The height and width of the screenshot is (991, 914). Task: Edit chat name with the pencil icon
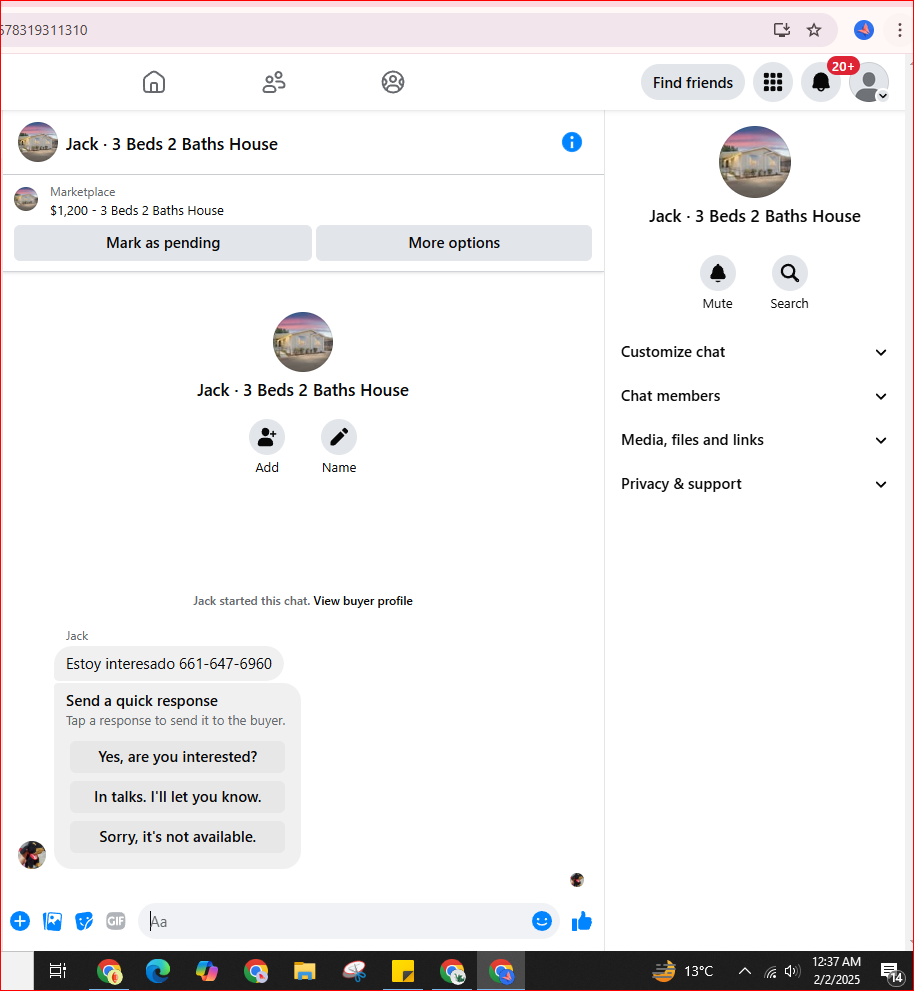click(x=339, y=437)
